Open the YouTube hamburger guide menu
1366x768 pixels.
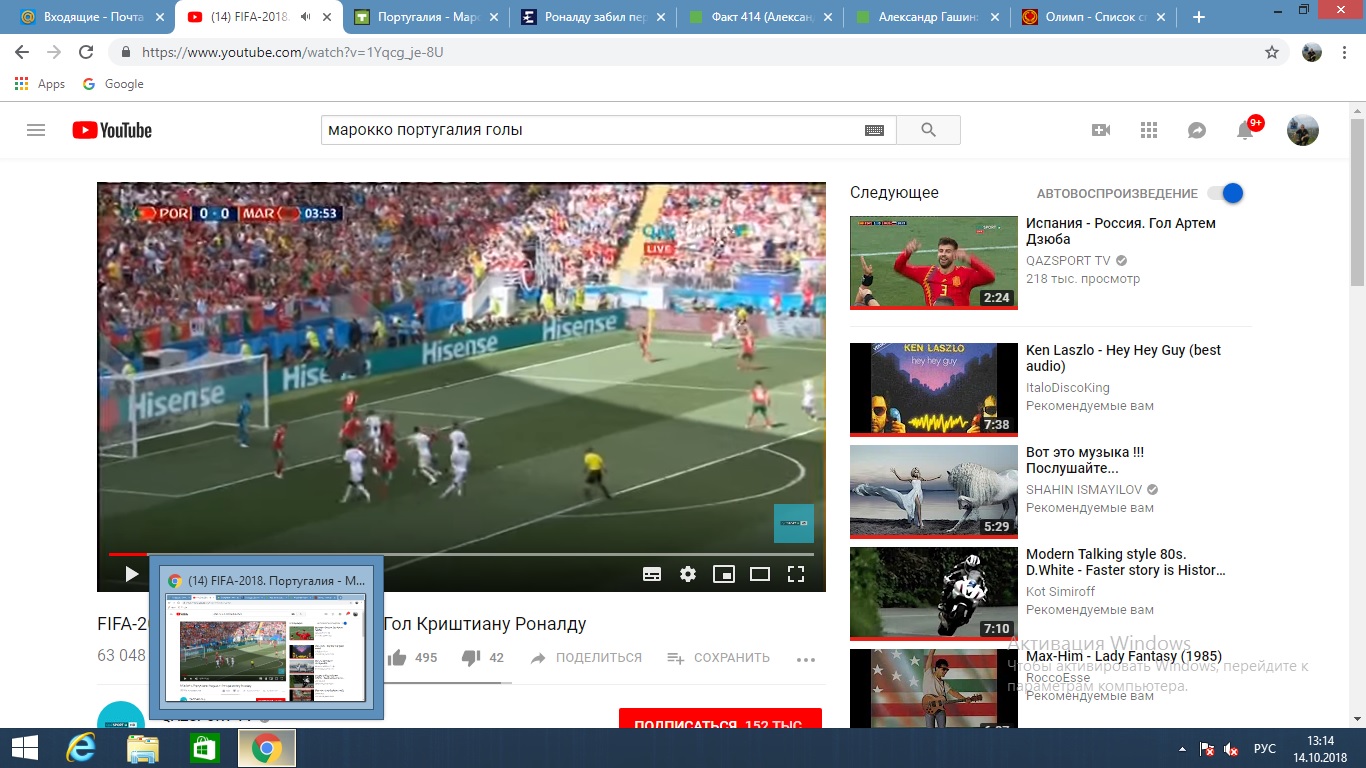(x=36, y=130)
